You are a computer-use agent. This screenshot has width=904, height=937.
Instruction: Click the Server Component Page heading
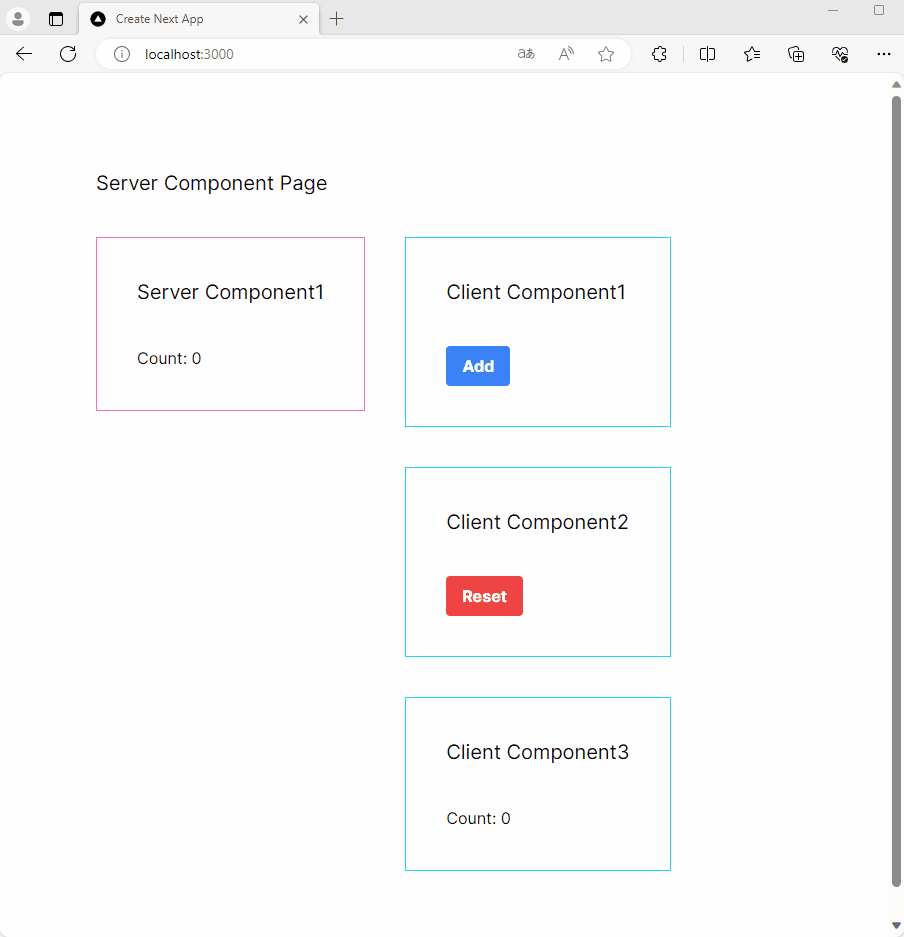point(212,183)
